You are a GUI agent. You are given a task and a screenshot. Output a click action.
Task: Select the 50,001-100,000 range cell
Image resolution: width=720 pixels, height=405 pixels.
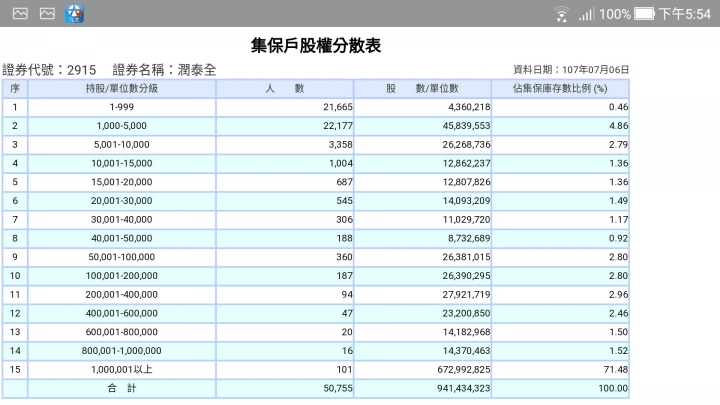pyautogui.click(x=122, y=257)
